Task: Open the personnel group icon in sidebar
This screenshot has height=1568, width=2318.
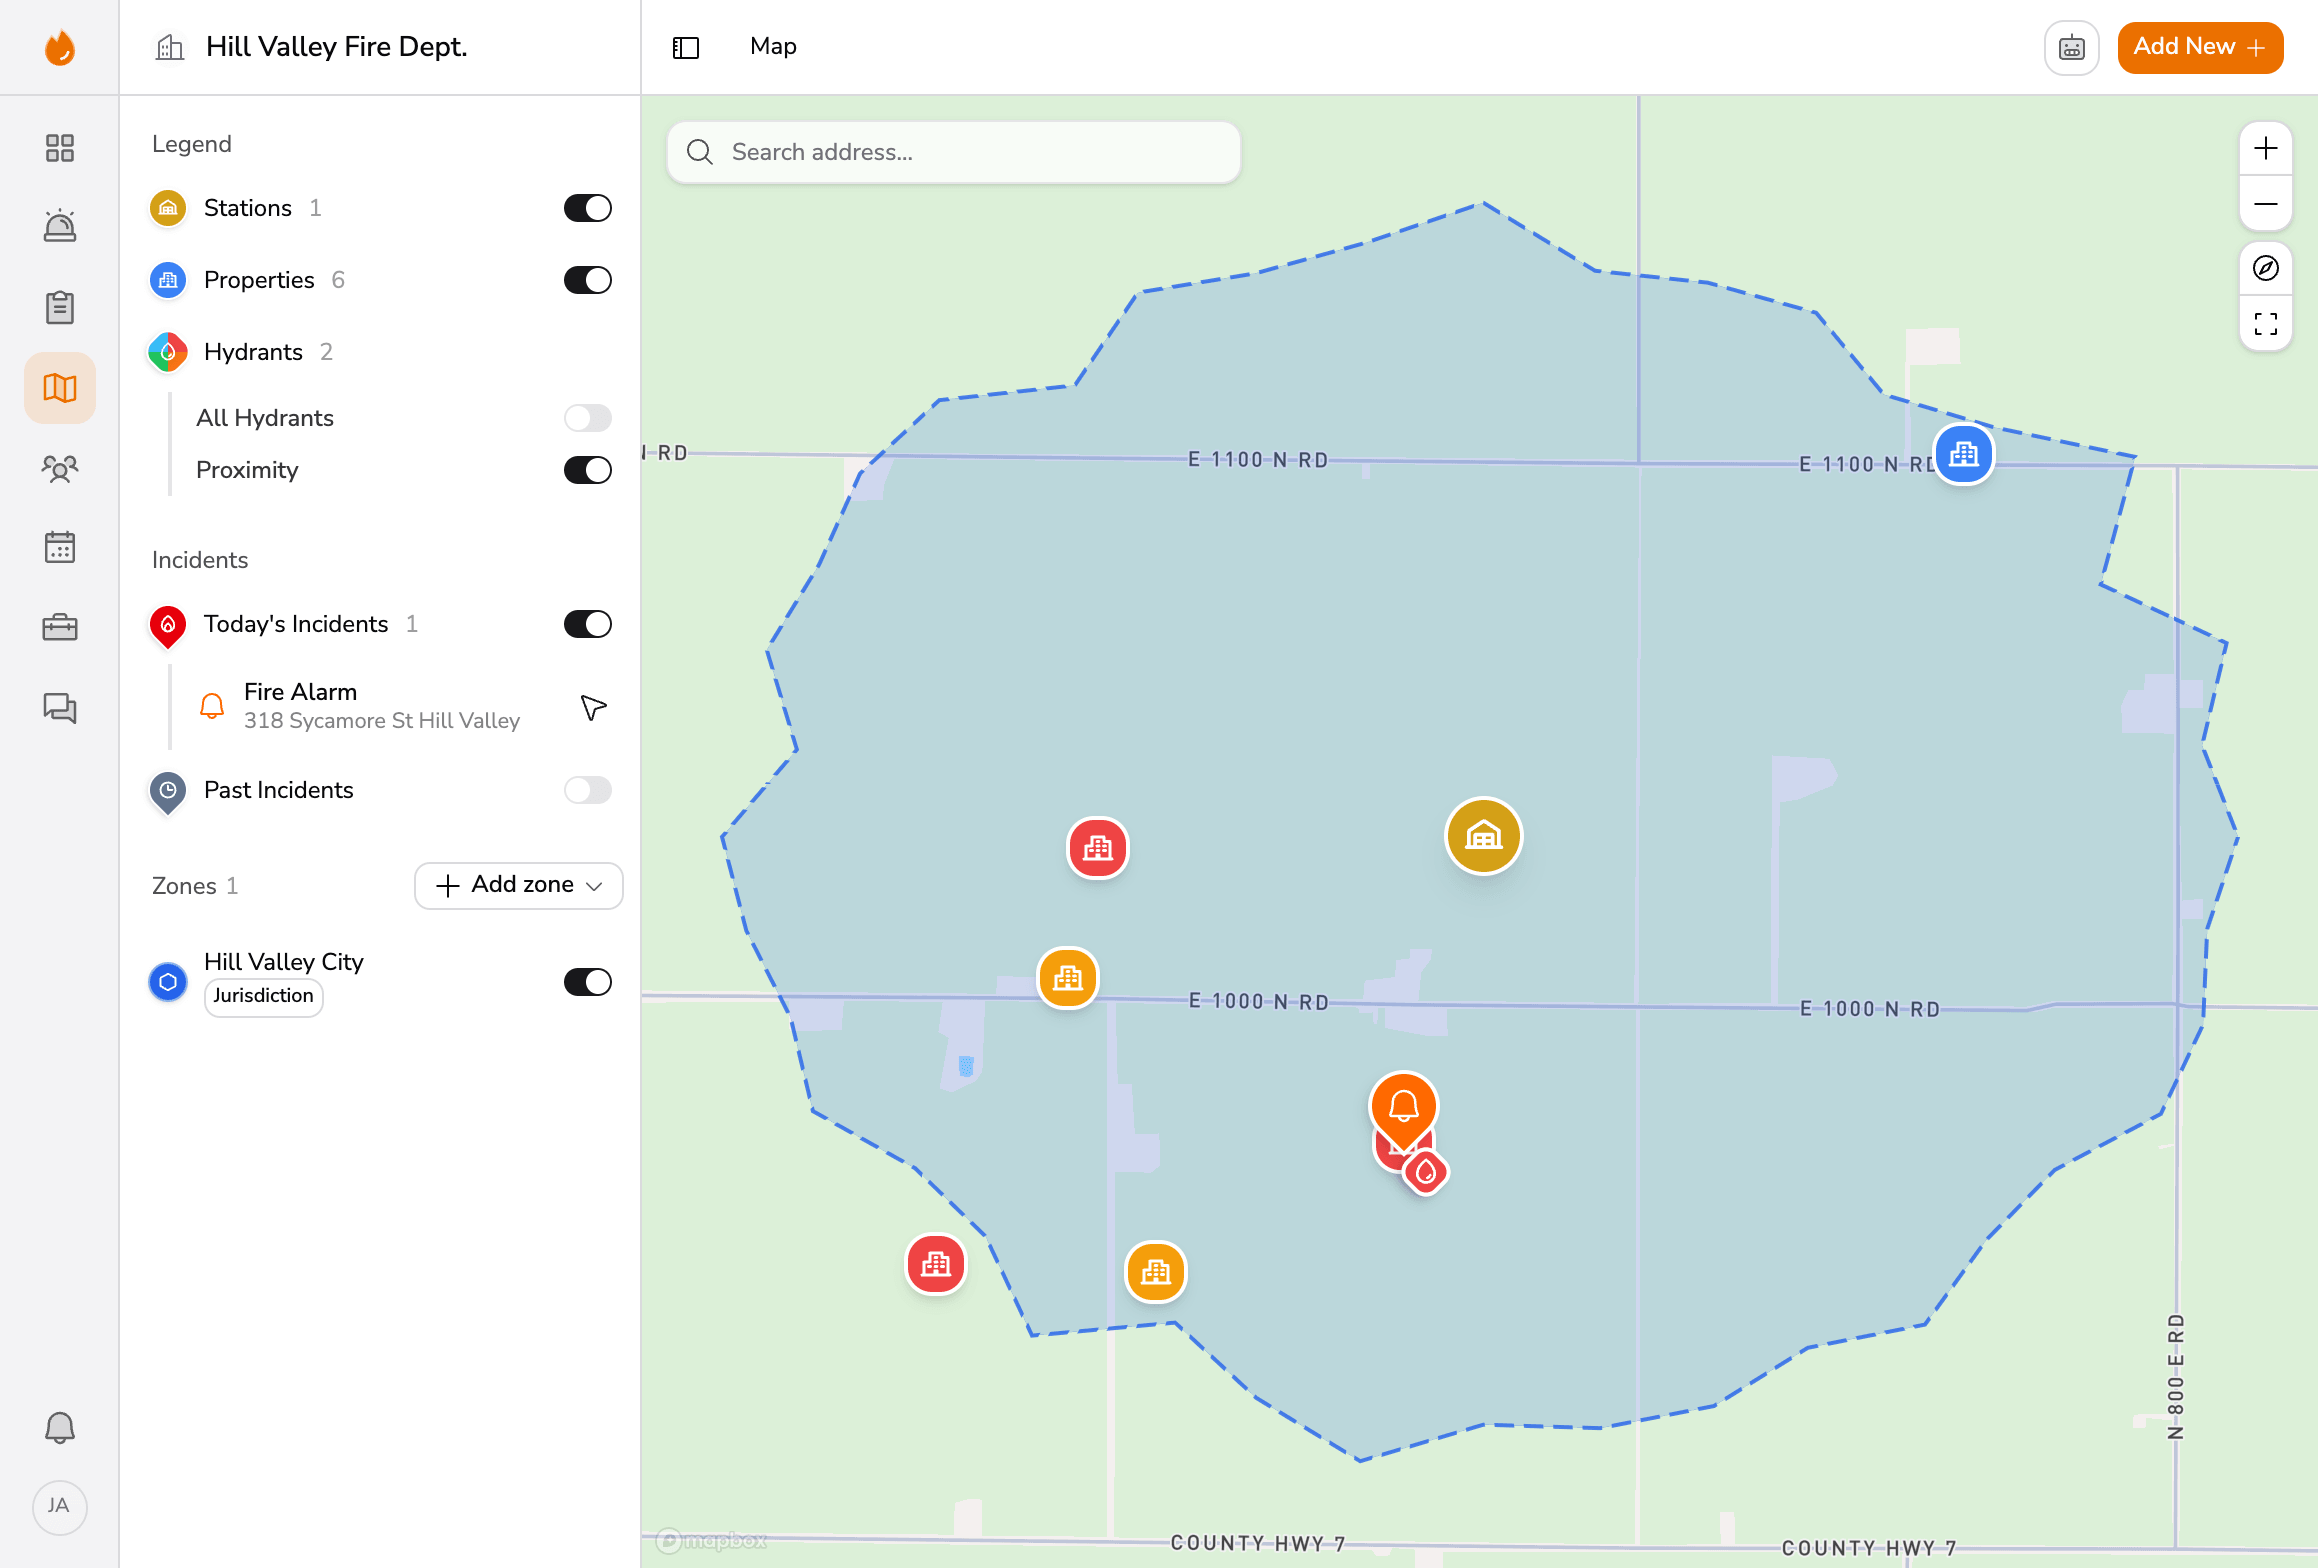Action: click(60, 468)
